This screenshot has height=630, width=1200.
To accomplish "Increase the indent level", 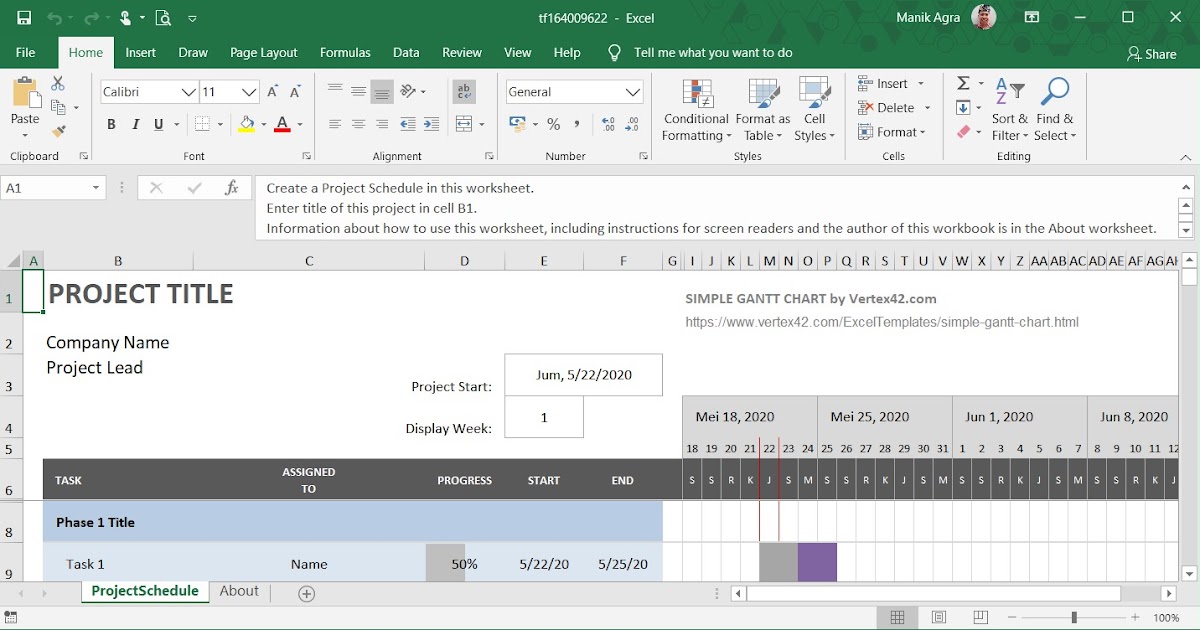I will pyautogui.click(x=431, y=124).
